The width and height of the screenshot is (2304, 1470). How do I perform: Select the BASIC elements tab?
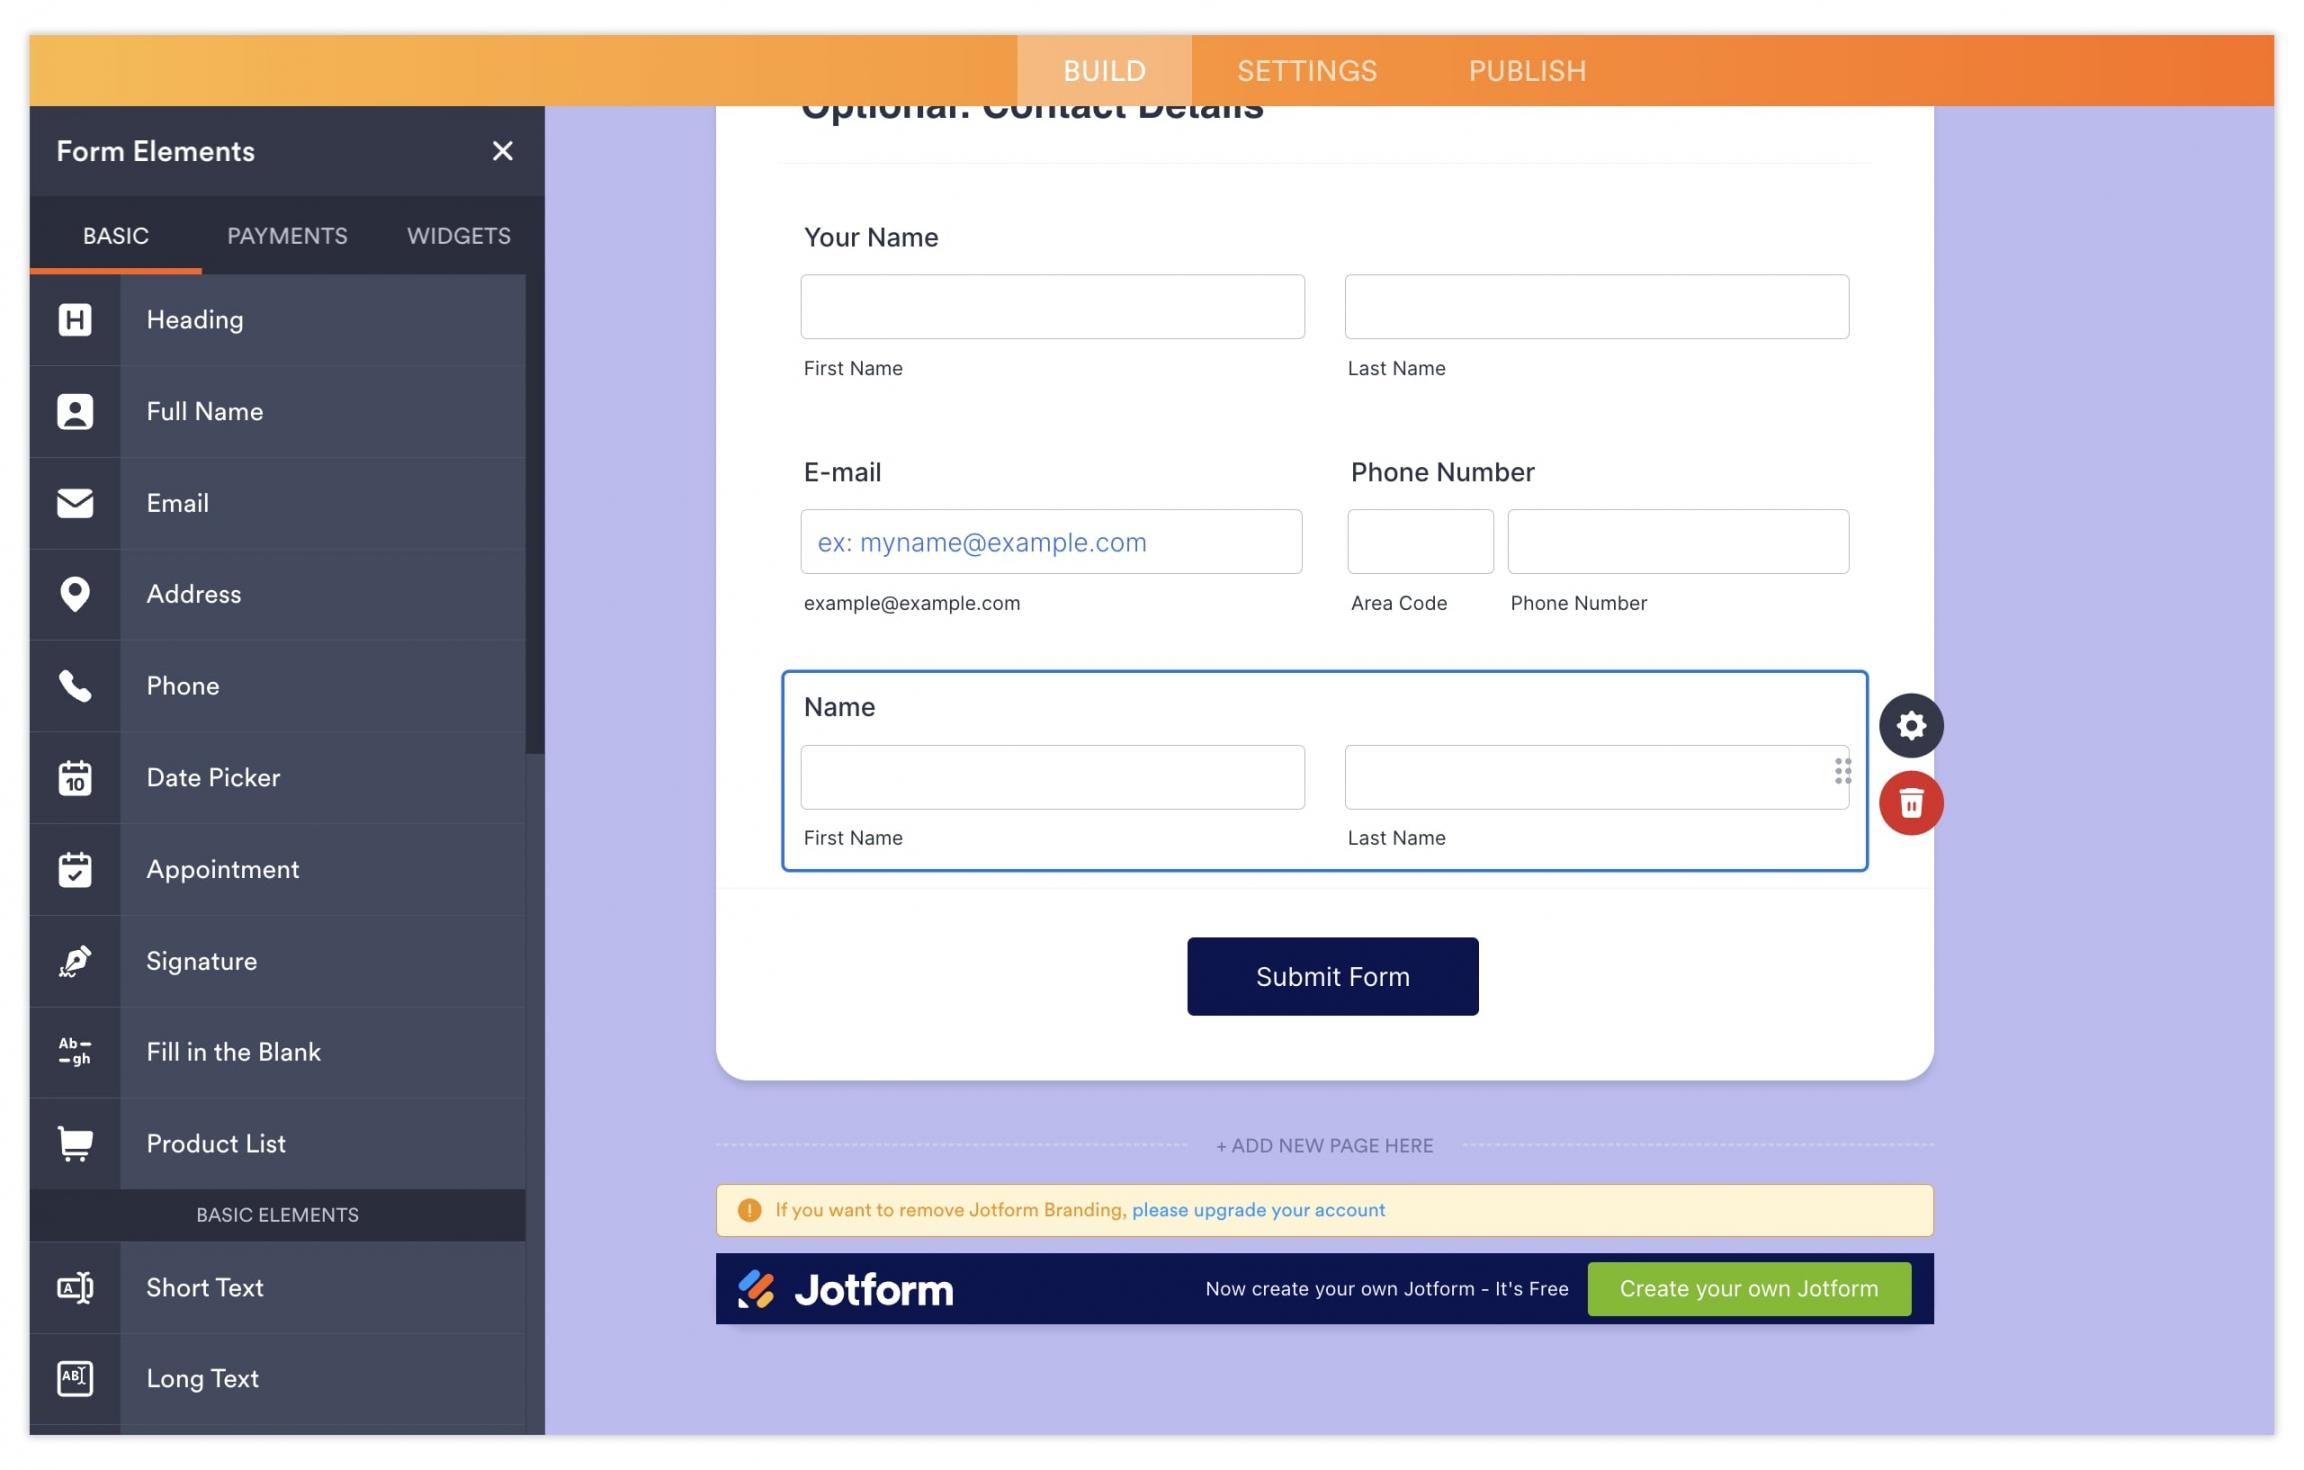click(x=116, y=236)
